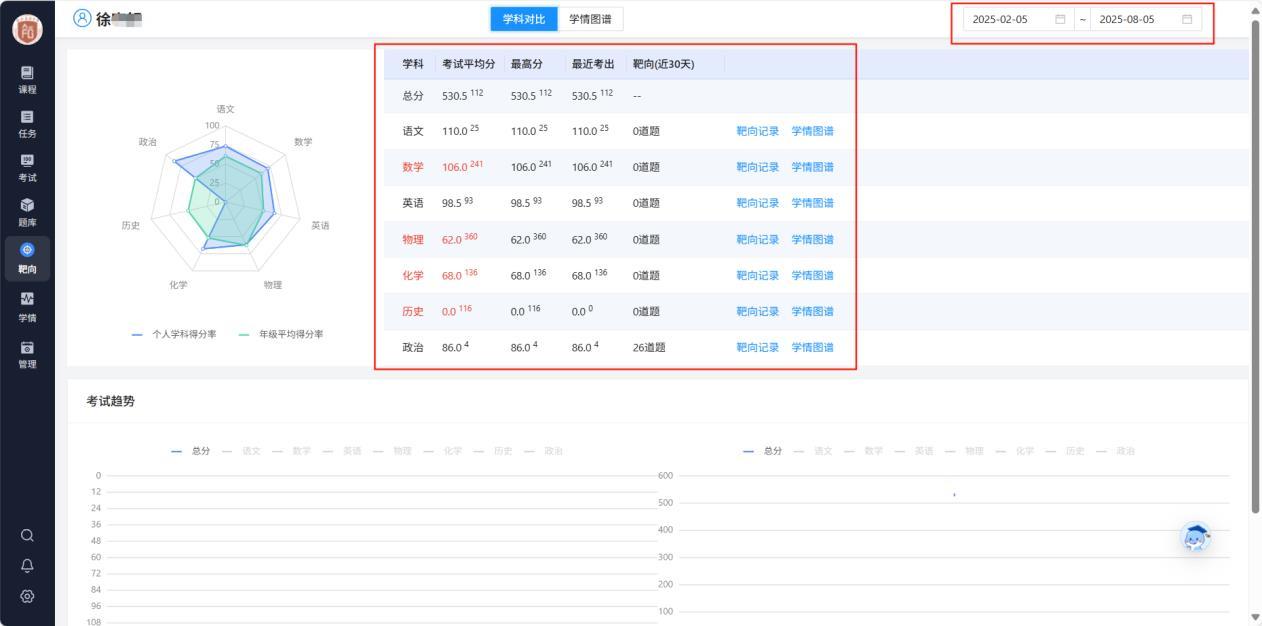This screenshot has width=1262, height=626.
Task: Toggle 个人学科得分率 radar legend
Action: (x=174, y=334)
